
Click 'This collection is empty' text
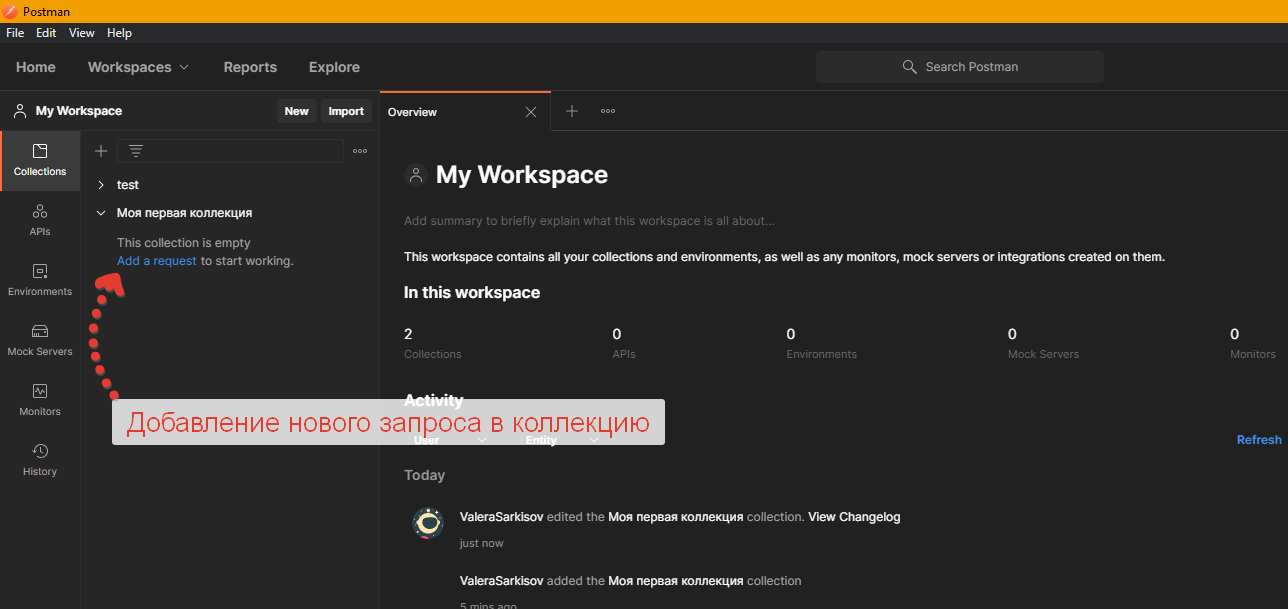[184, 243]
